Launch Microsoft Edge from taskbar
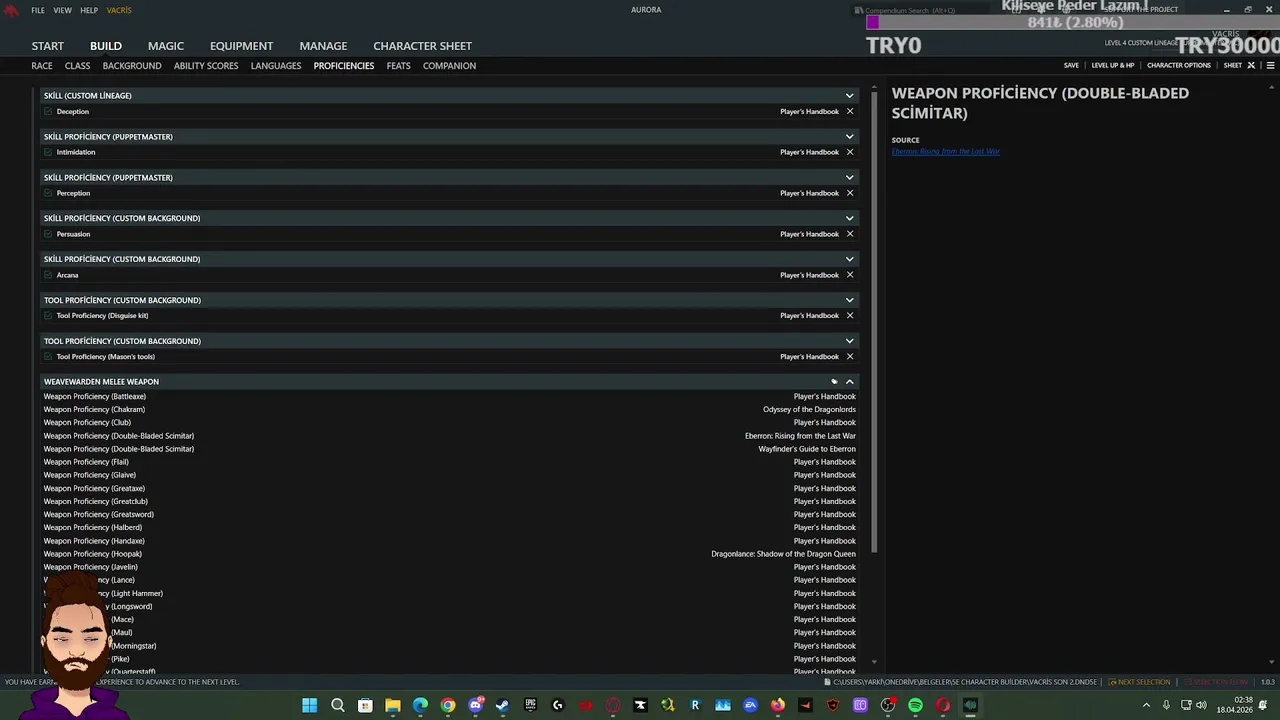Screen dimensions: 1280x720 (420, 705)
